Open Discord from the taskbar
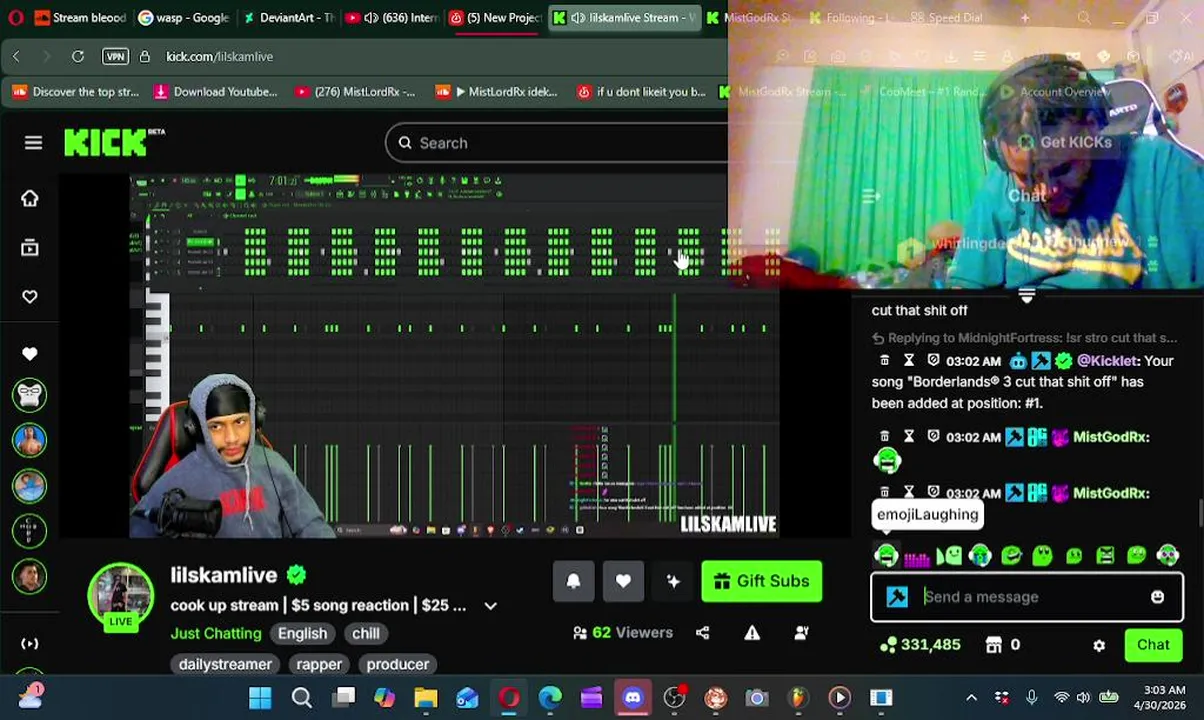 [x=633, y=697]
